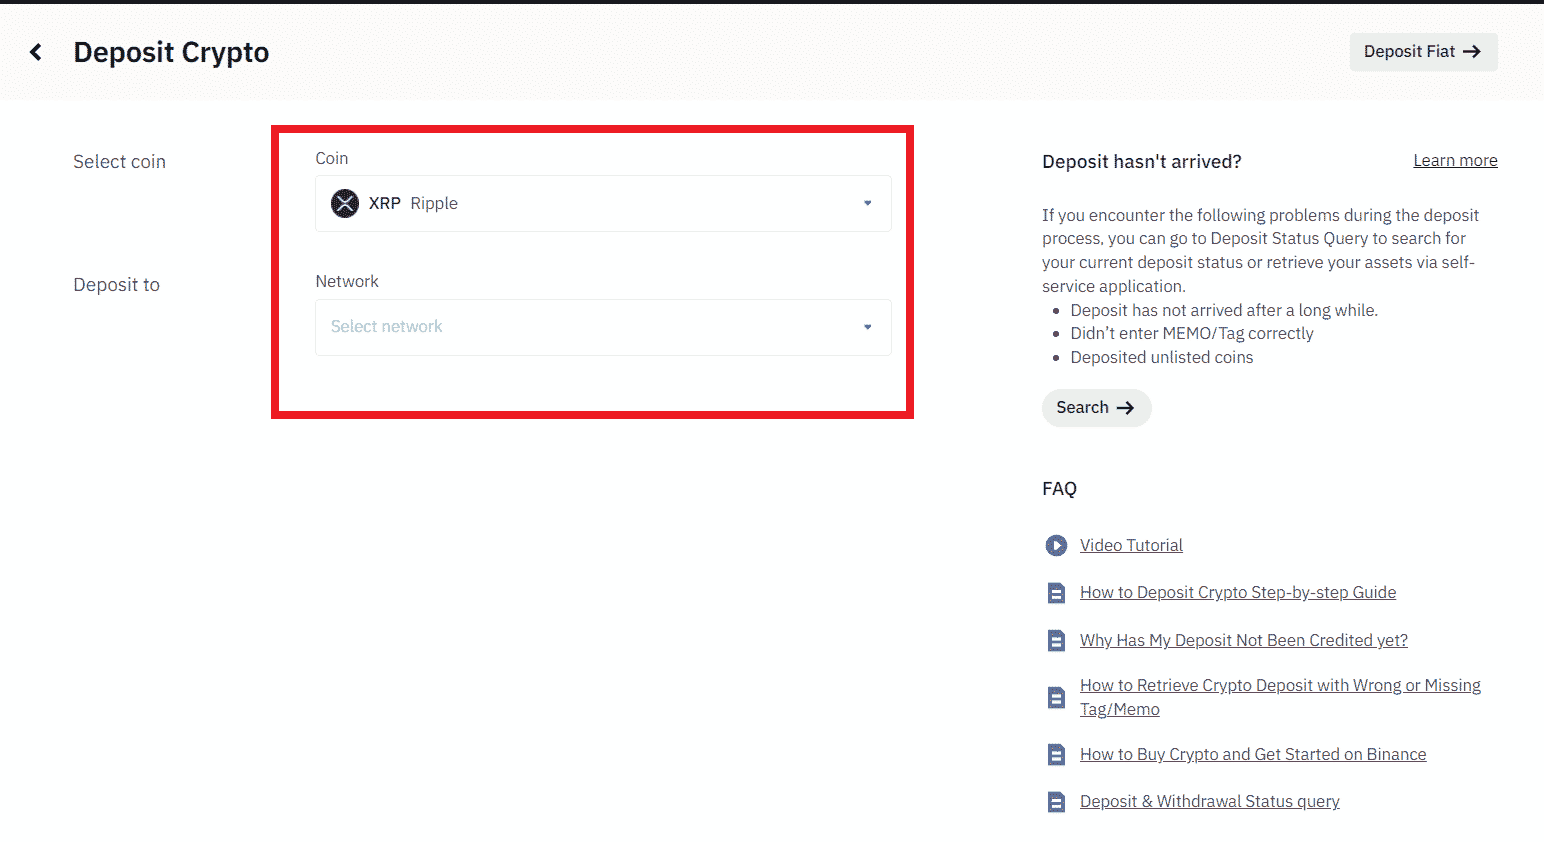Click document icon beside How to Buy Crypto
The height and width of the screenshot is (842, 1544).
(x=1056, y=754)
